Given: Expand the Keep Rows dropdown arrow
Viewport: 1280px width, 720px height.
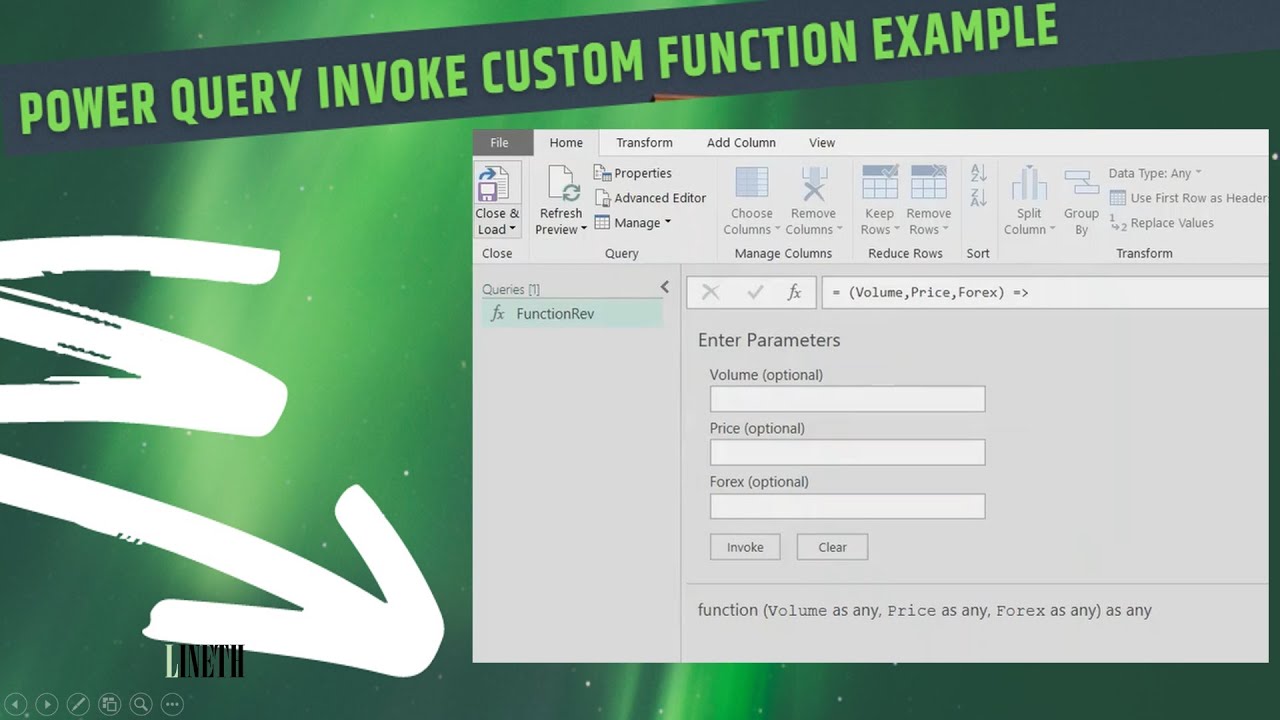Looking at the screenshot, I should (x=897, y=230).
